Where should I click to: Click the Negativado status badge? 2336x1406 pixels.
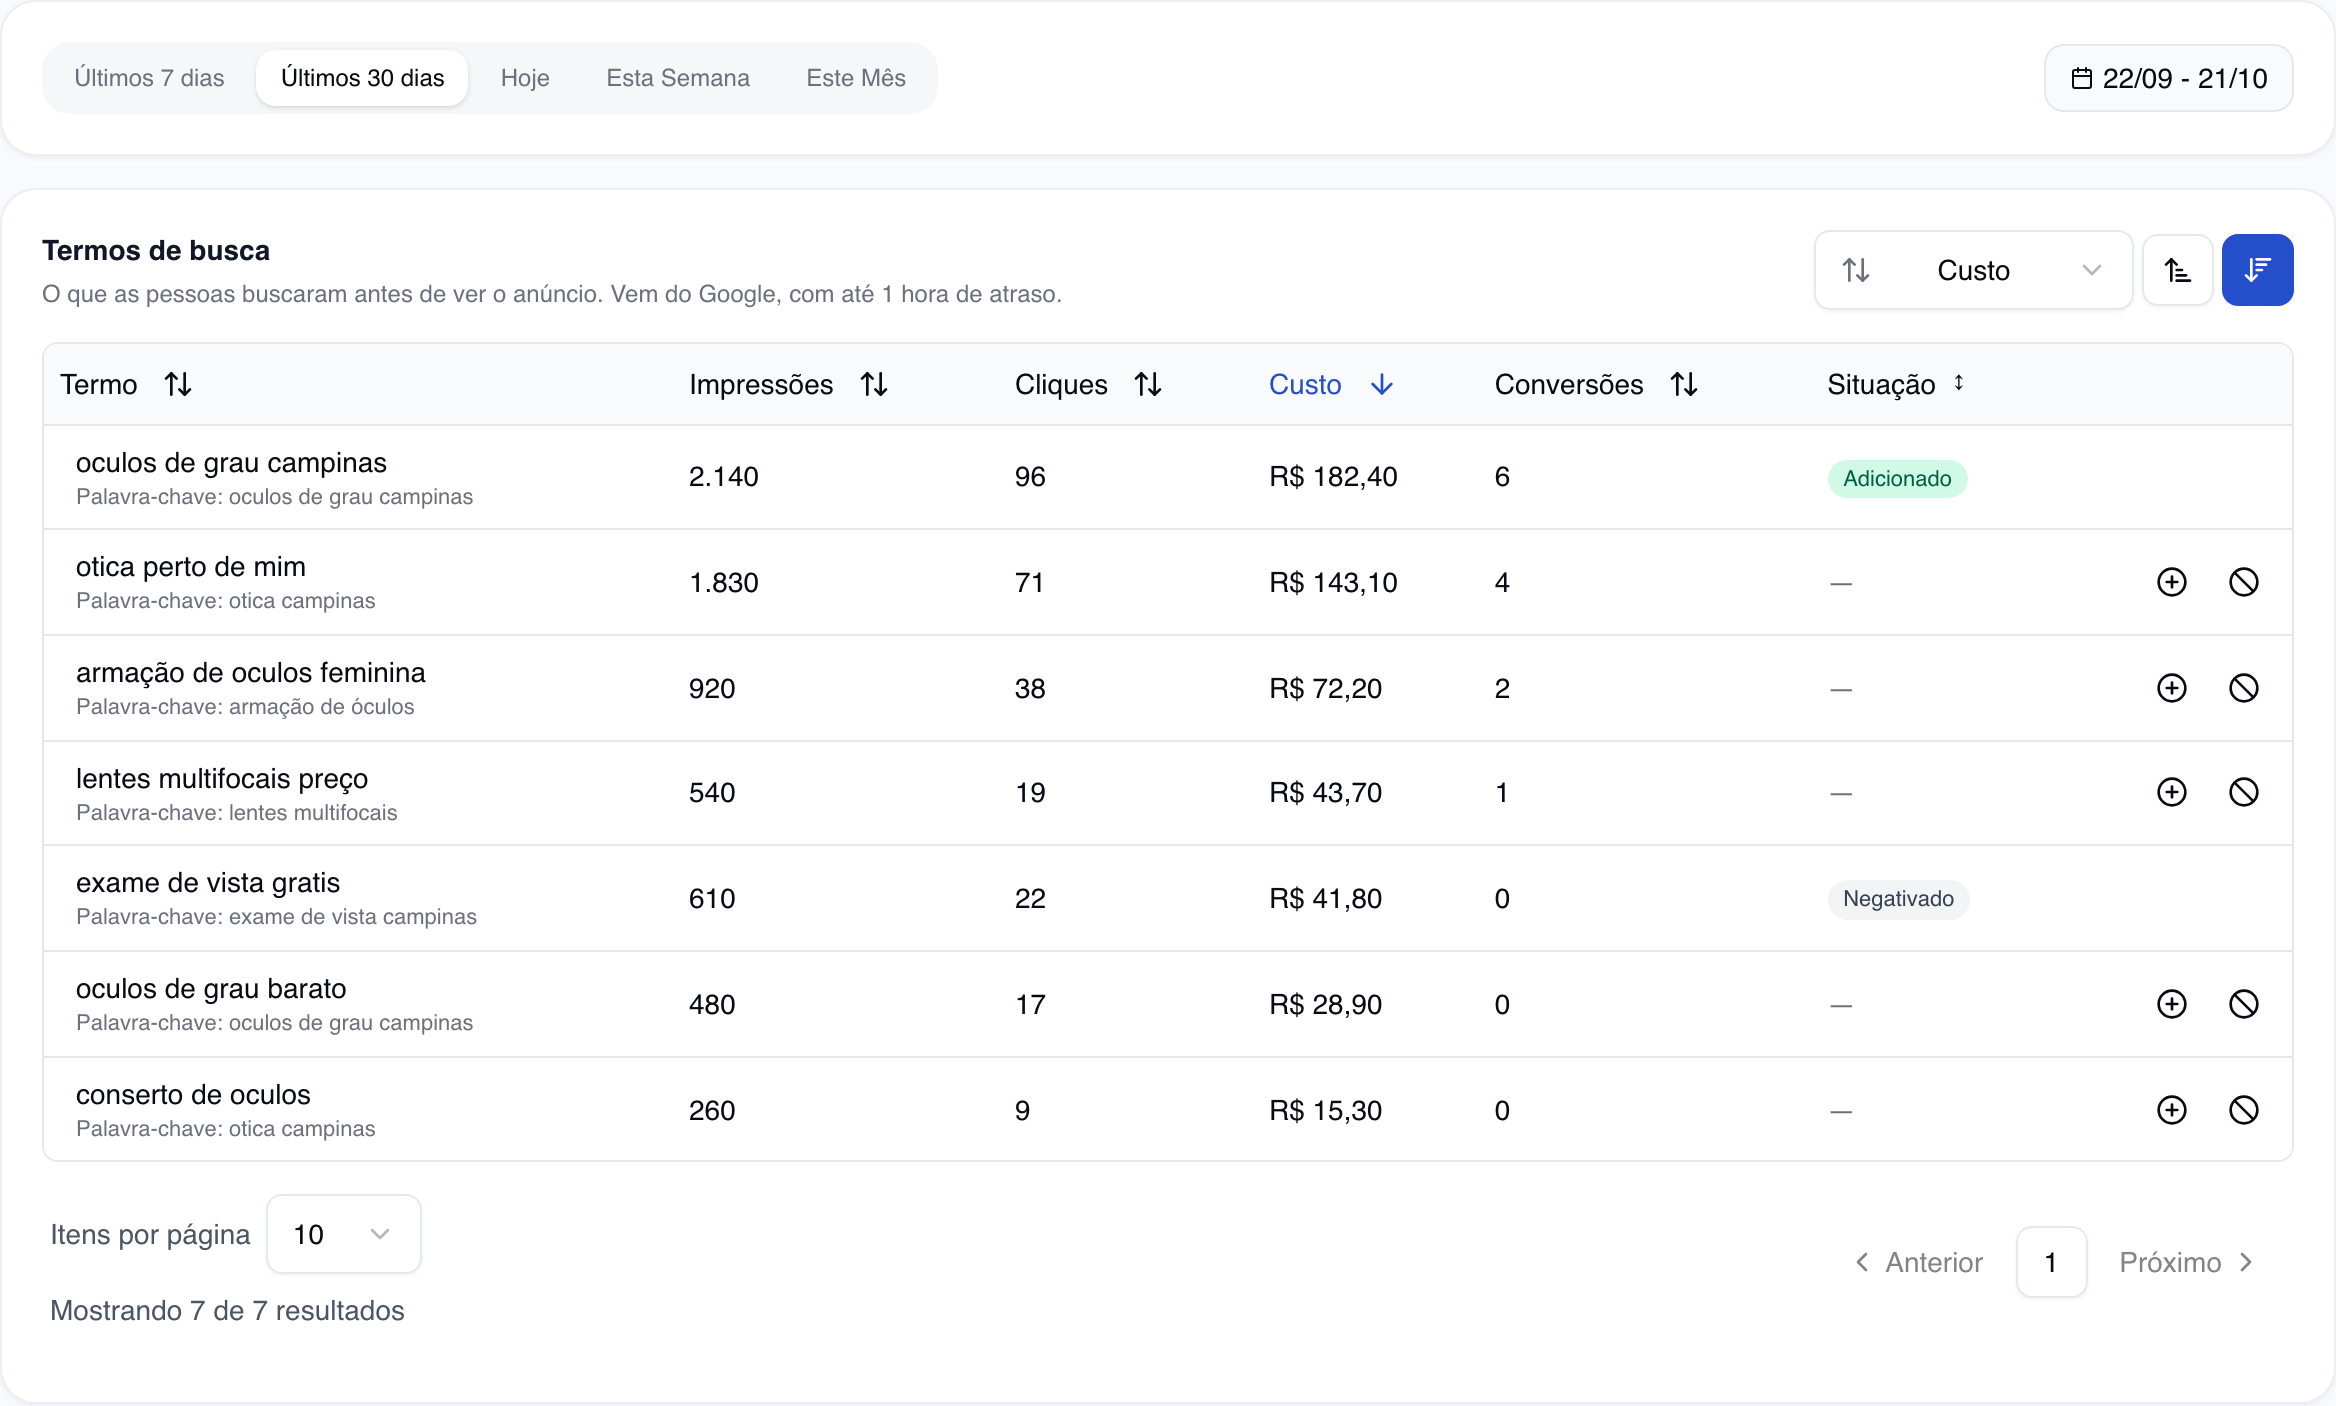coord(1898,898)
